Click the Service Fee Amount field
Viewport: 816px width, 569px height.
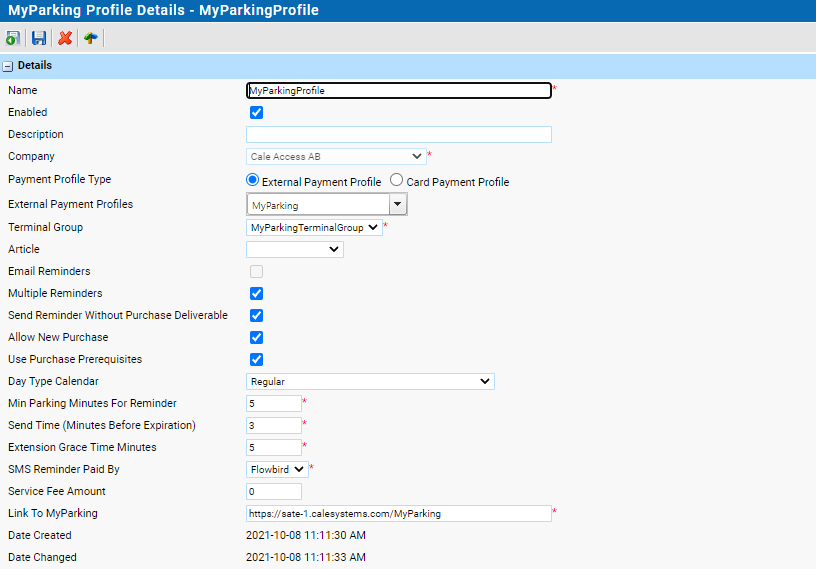point(274,491)
